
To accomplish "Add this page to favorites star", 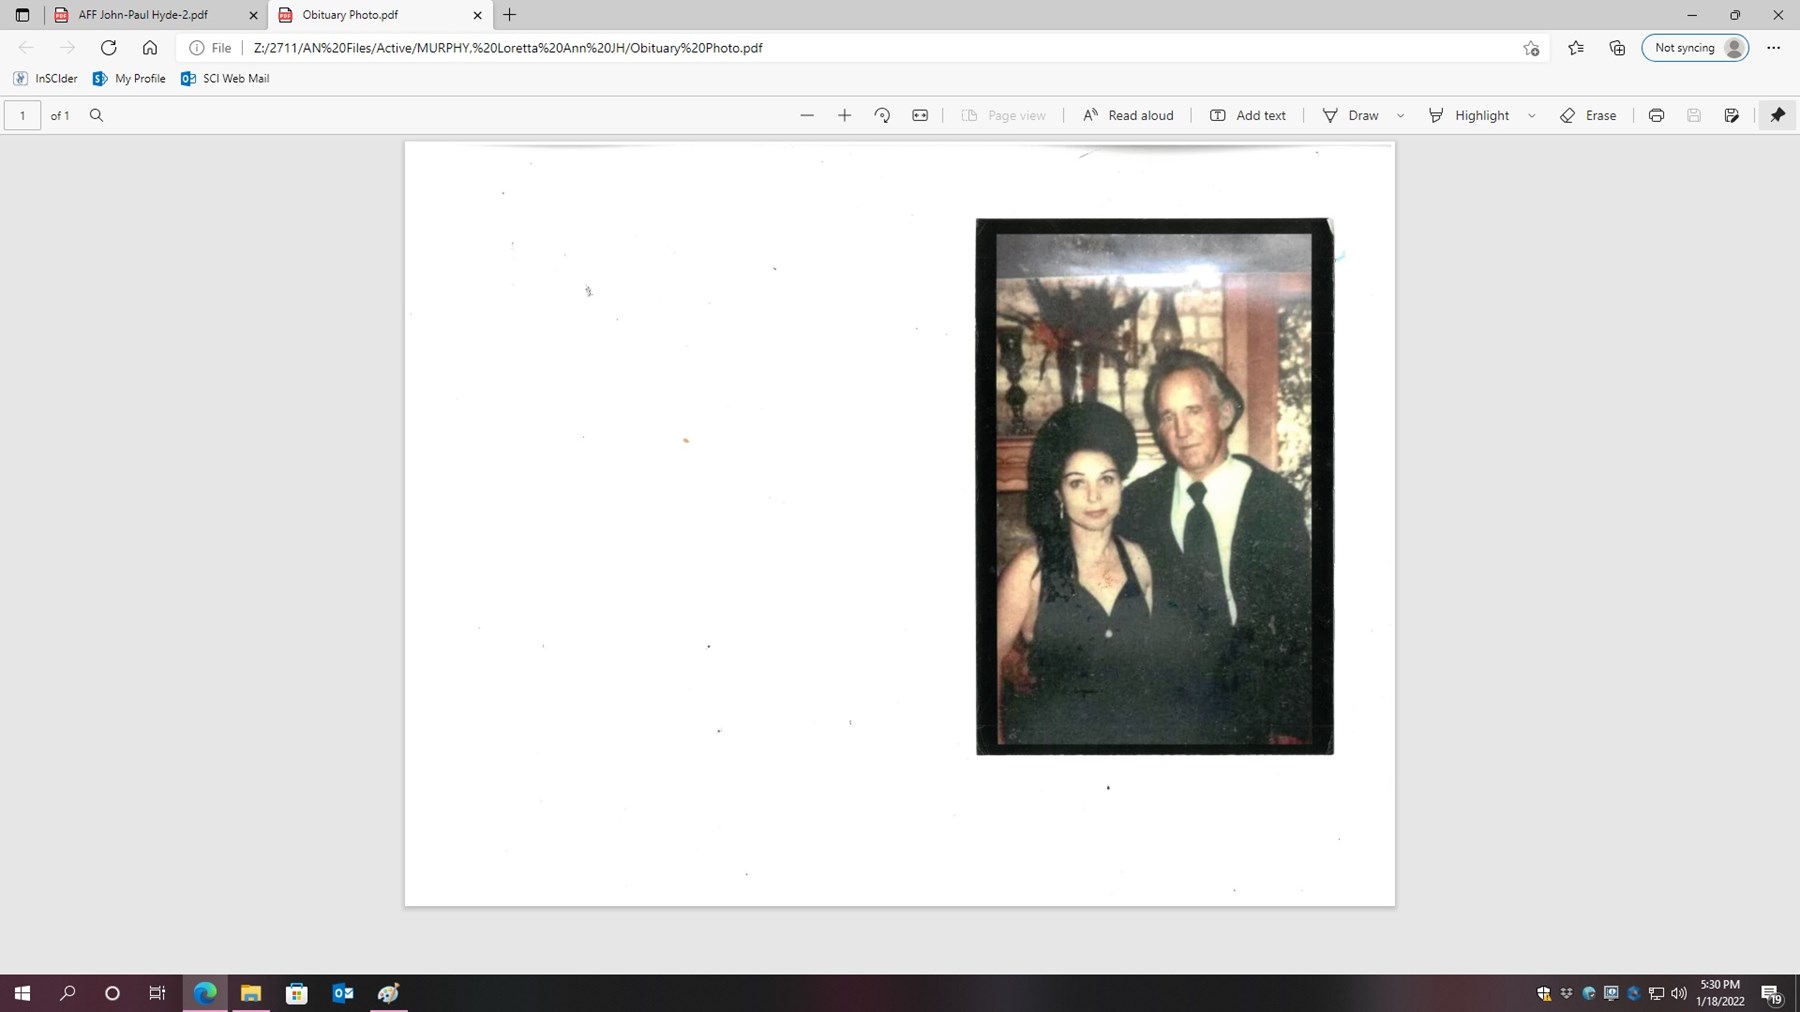I will pos(1531,48).
